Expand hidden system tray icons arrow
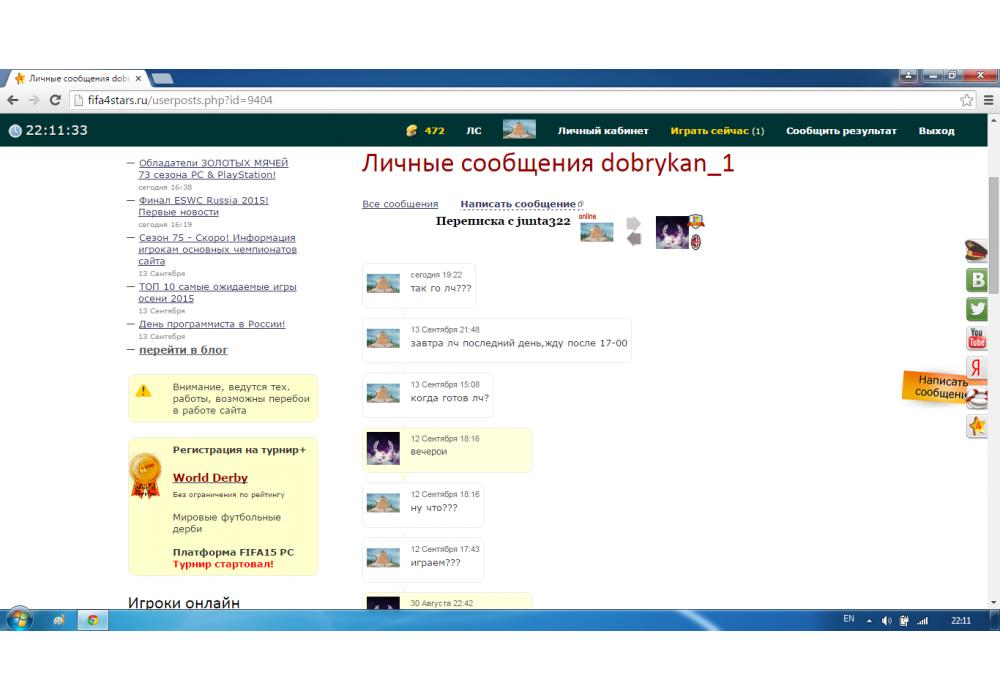The width and height of the screenshot is (1000, 700). (x=869, y=620)
